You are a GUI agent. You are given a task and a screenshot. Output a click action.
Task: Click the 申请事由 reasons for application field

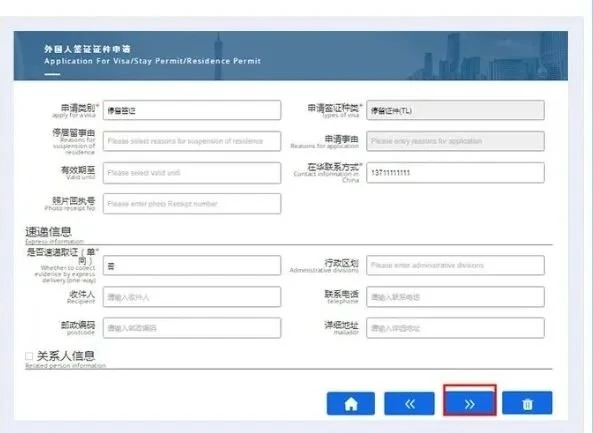(455, 141)
